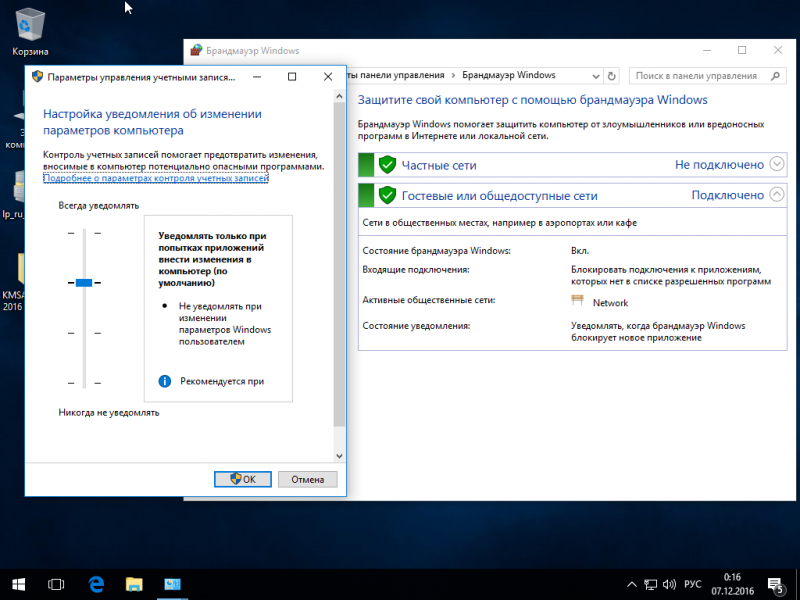Minimize the UAC settings dialog

coord(257,77)
